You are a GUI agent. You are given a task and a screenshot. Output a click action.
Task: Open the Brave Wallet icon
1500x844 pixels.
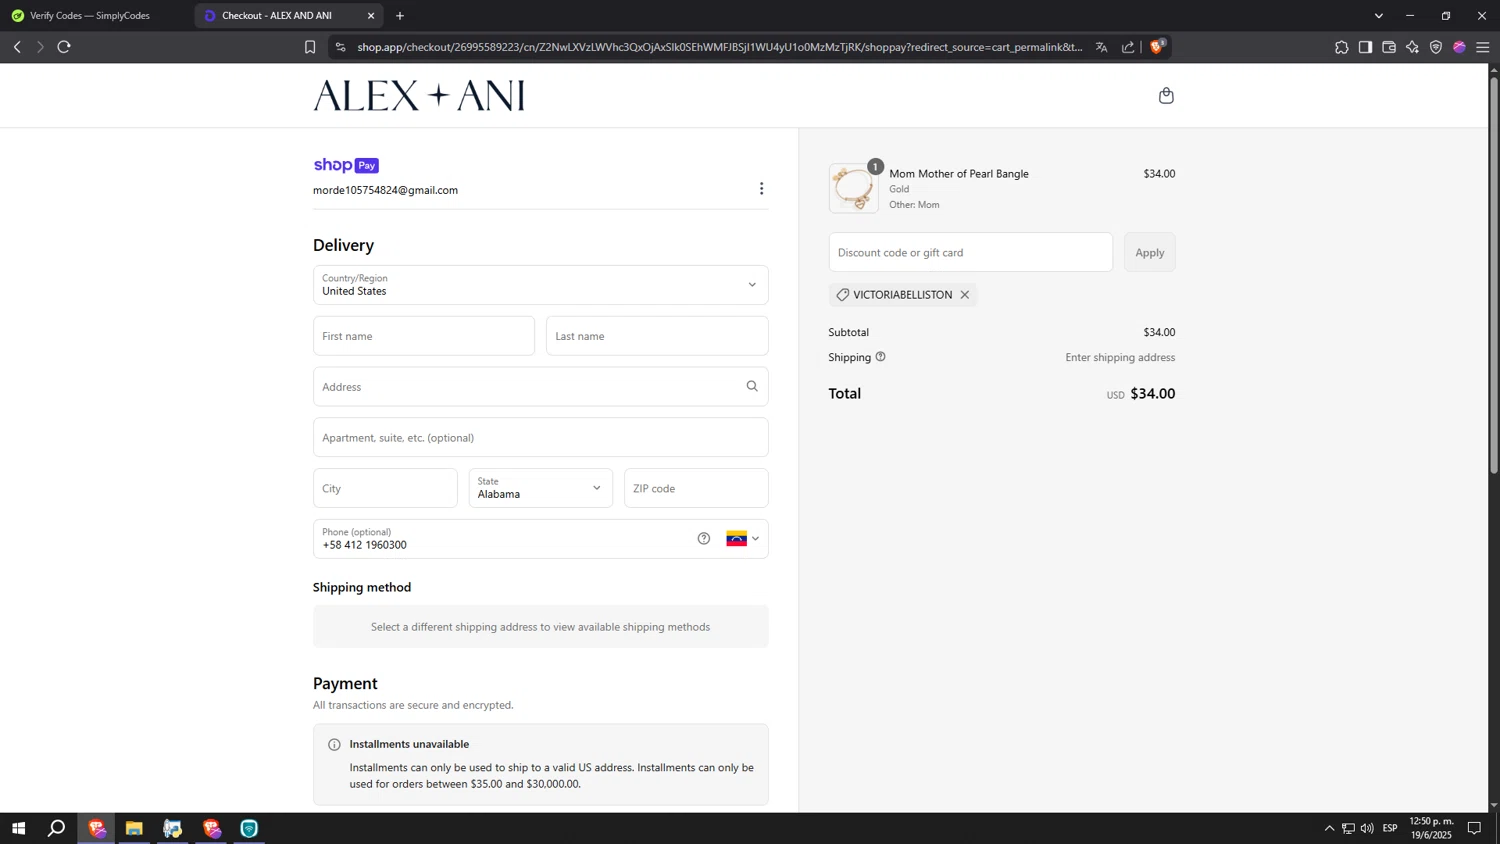click(1389, 47)
